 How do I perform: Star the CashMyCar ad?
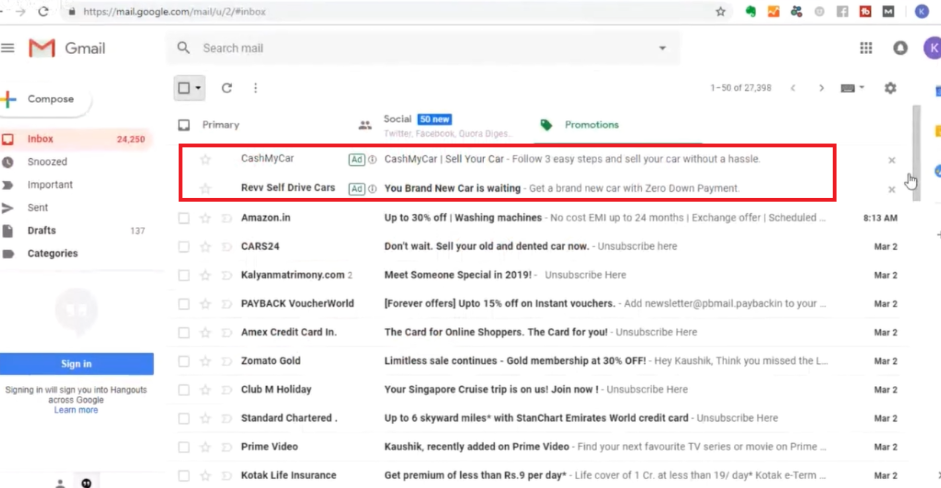click(205, 160)
